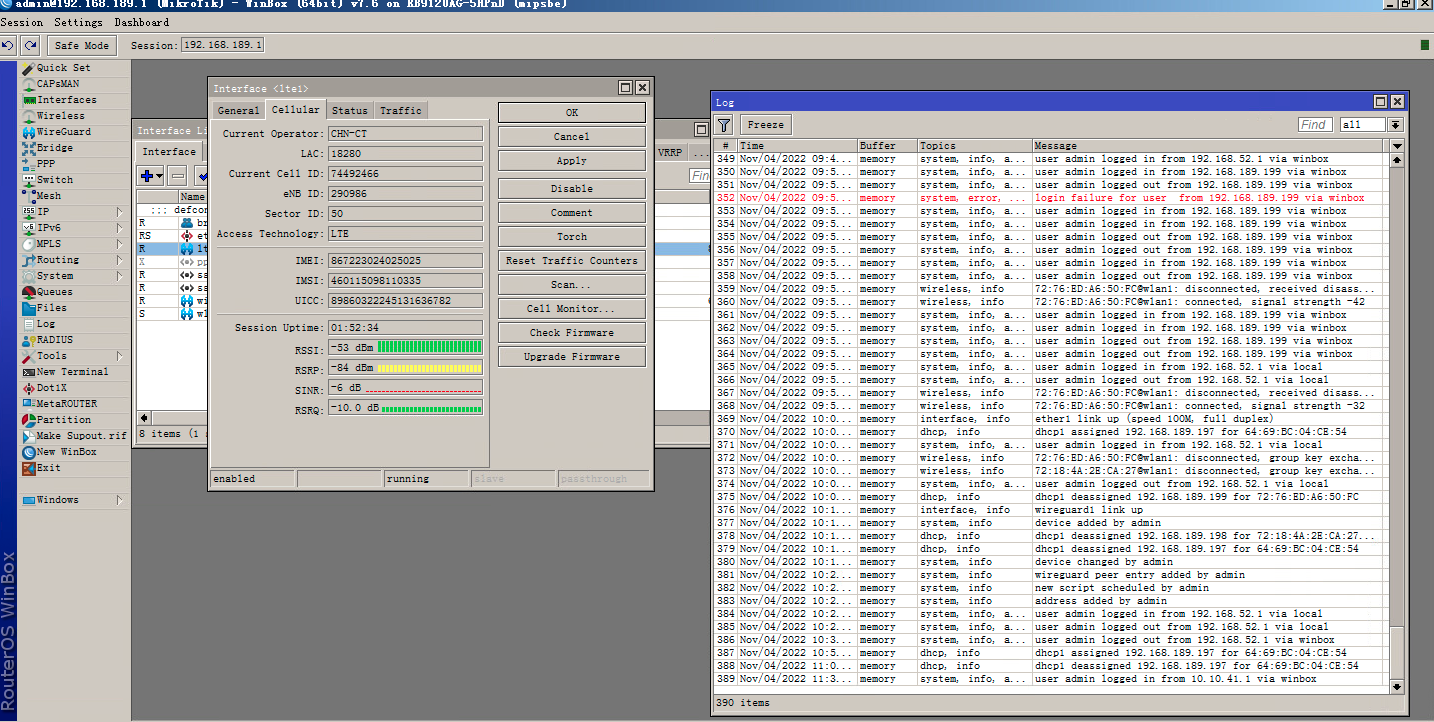Open the 'all' topic dropdown in Log
This screenshot has height=722, width=1434.
point(1396,125)
